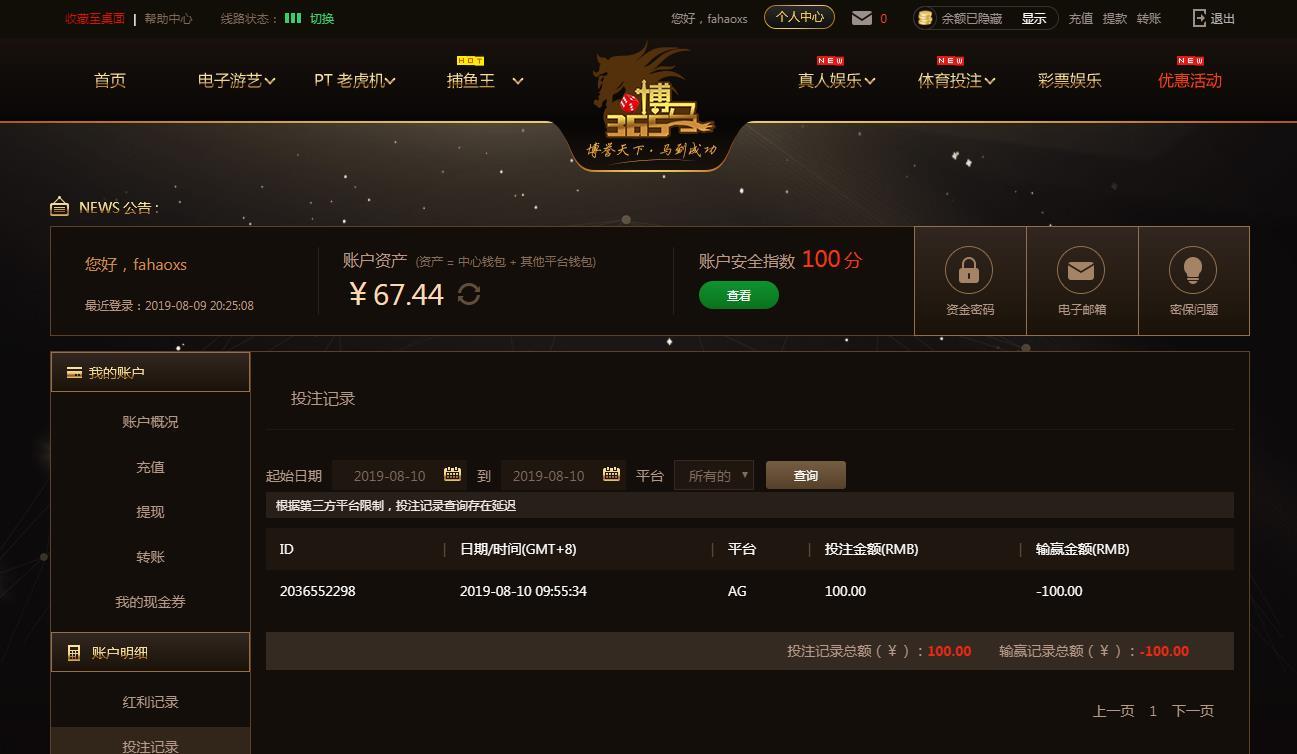
Task: Click green 查看 security button
Action: coord(739,295)
